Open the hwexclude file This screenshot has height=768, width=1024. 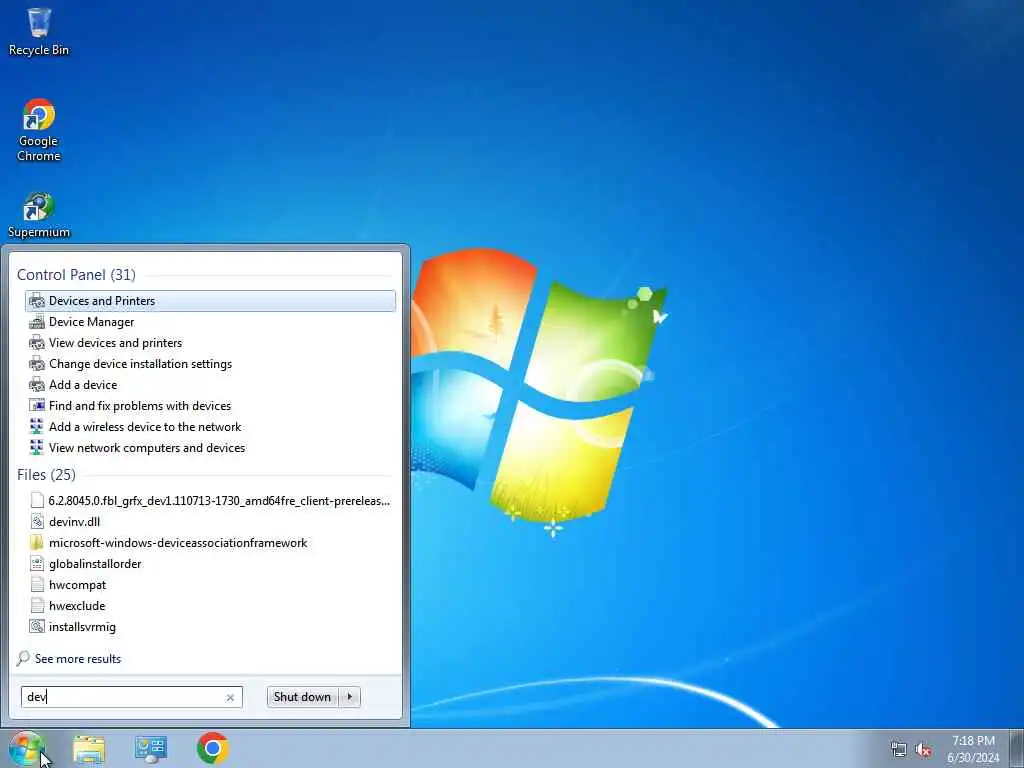pos(210,605)
